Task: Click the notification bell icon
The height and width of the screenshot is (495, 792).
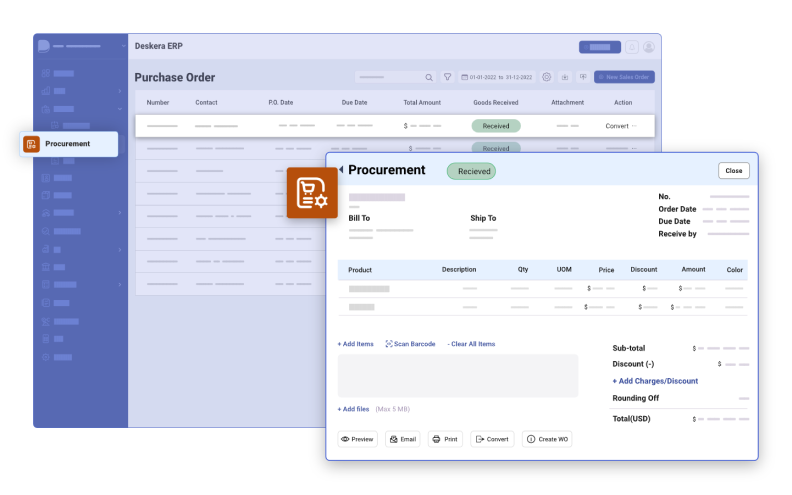Action: click(x=631, y=47)
